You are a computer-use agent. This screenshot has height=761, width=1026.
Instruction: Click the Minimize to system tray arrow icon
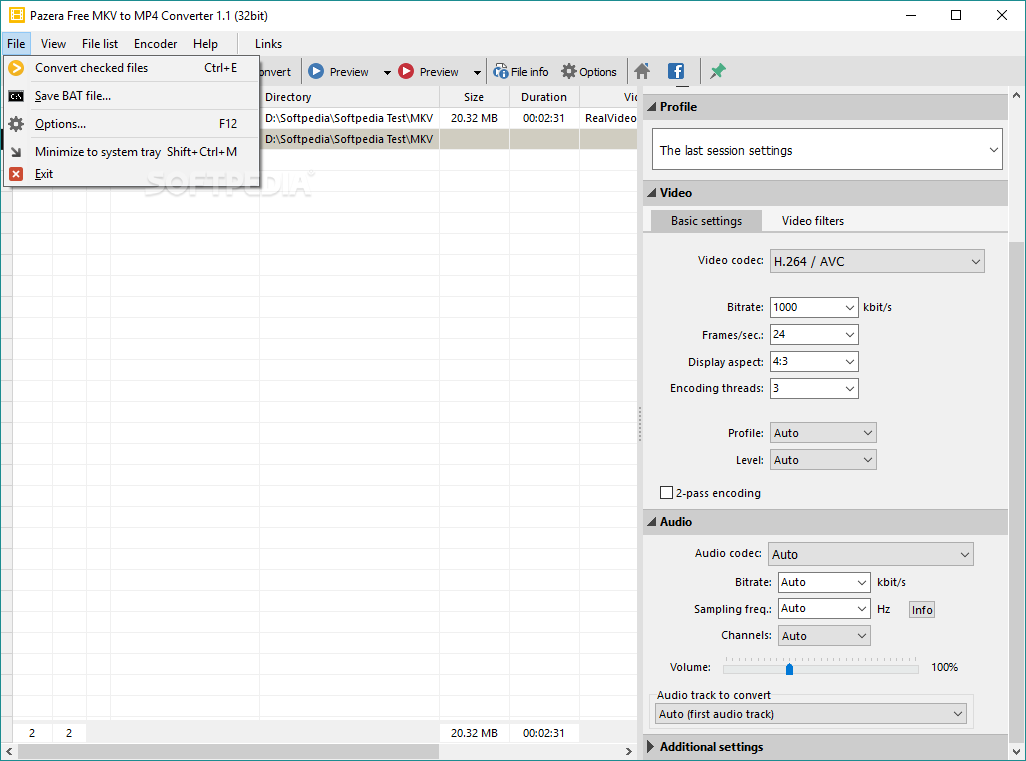point(16,152)
